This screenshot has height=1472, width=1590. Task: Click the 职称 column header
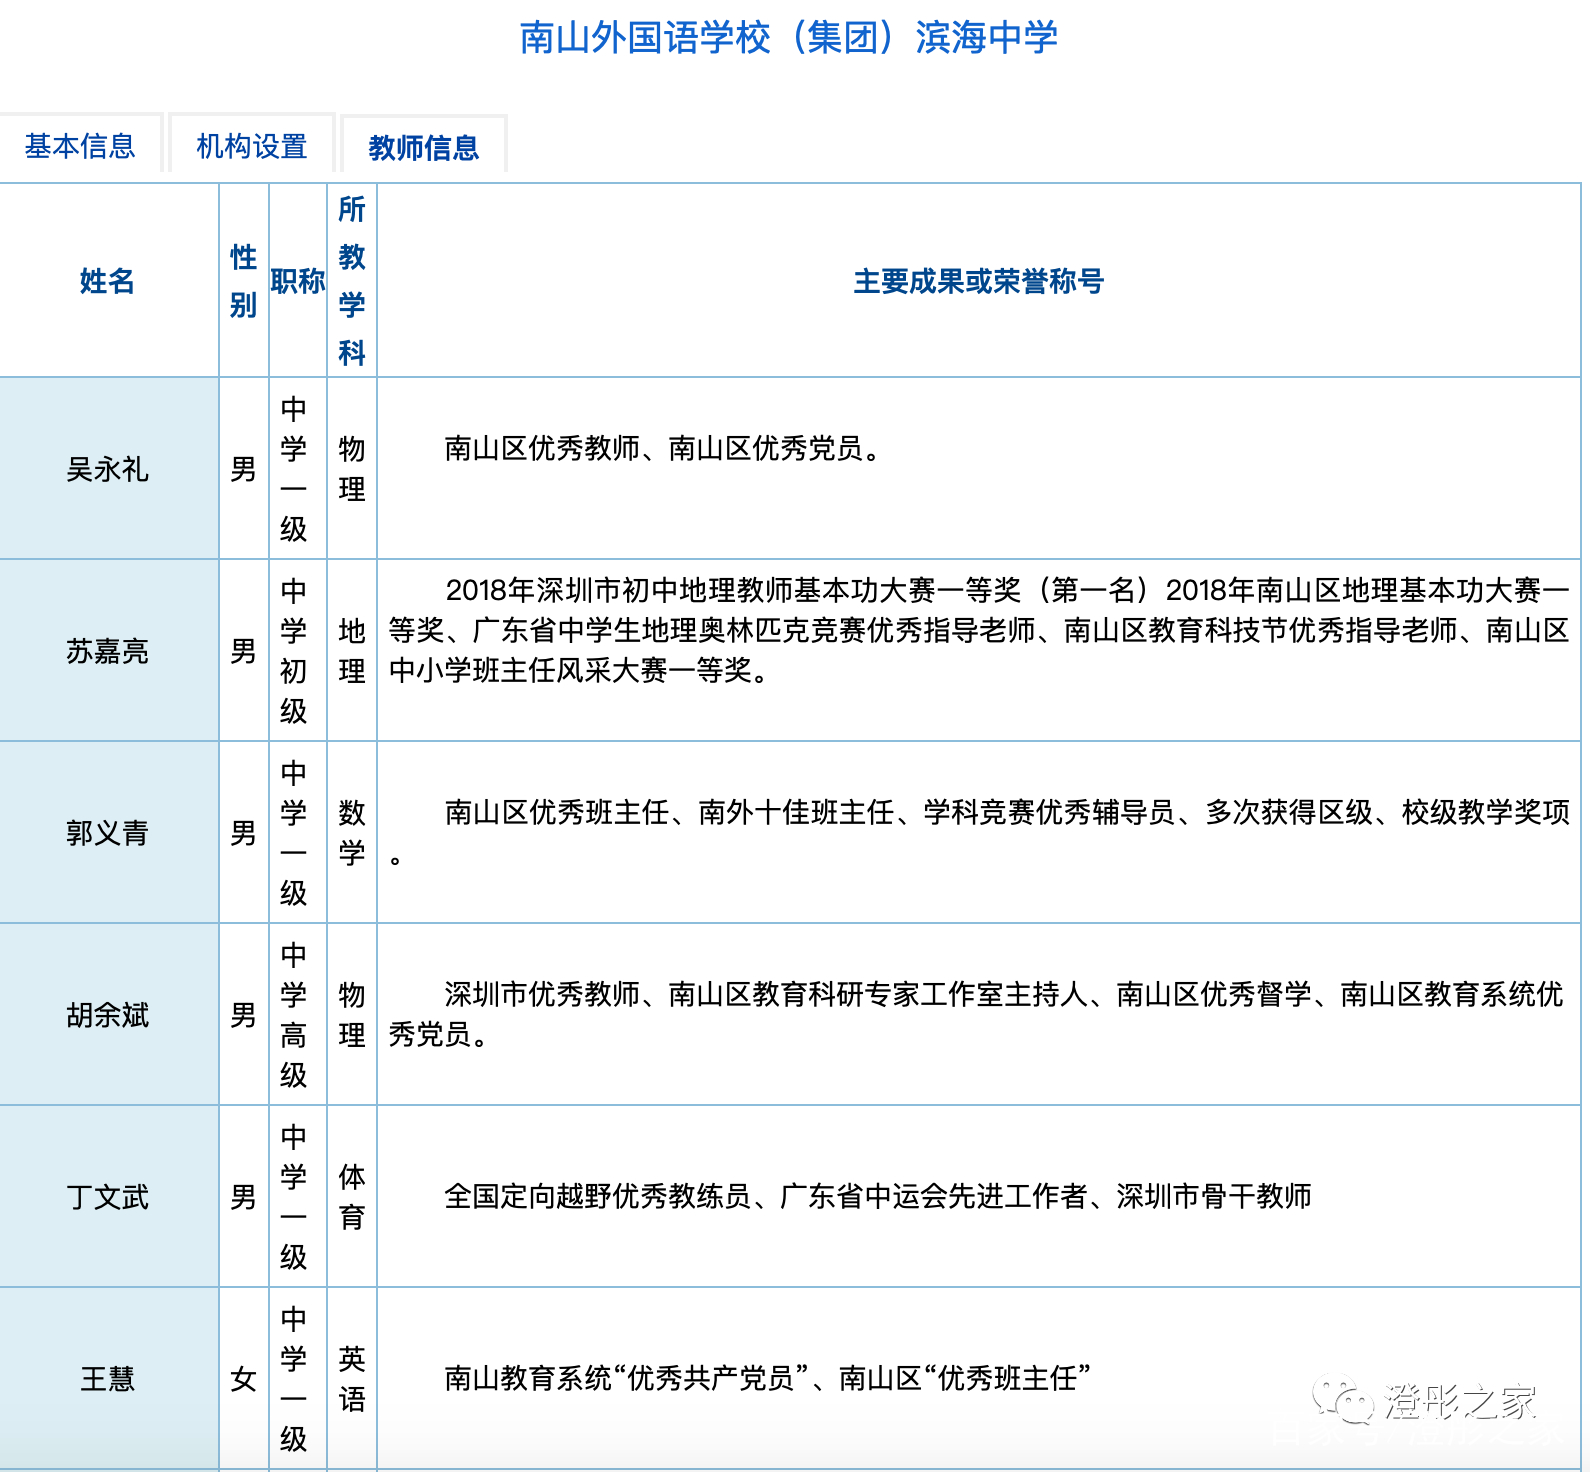pyautogui.click(x=298, y=281)
